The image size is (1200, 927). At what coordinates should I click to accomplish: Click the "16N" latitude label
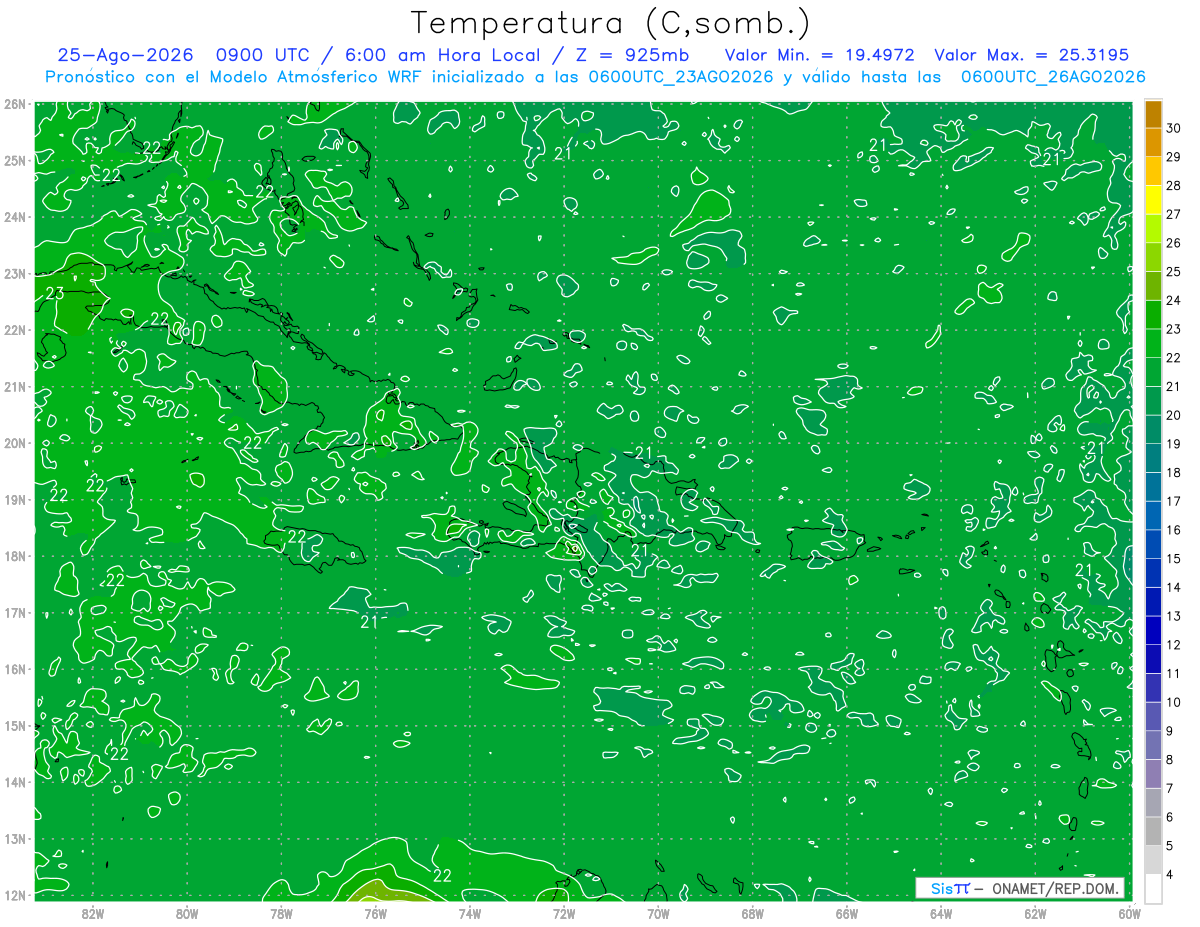tap(15, 669)
